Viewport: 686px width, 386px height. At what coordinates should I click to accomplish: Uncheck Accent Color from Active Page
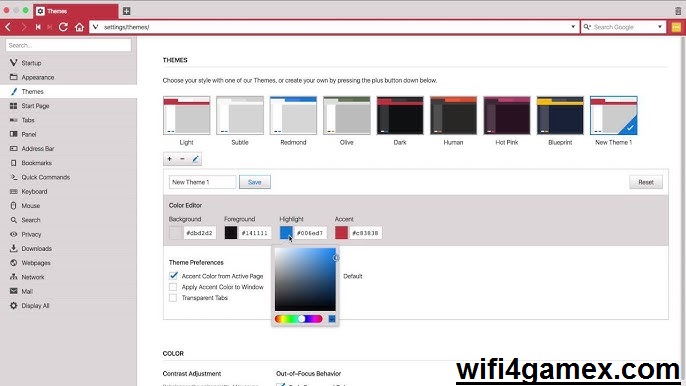173,276
